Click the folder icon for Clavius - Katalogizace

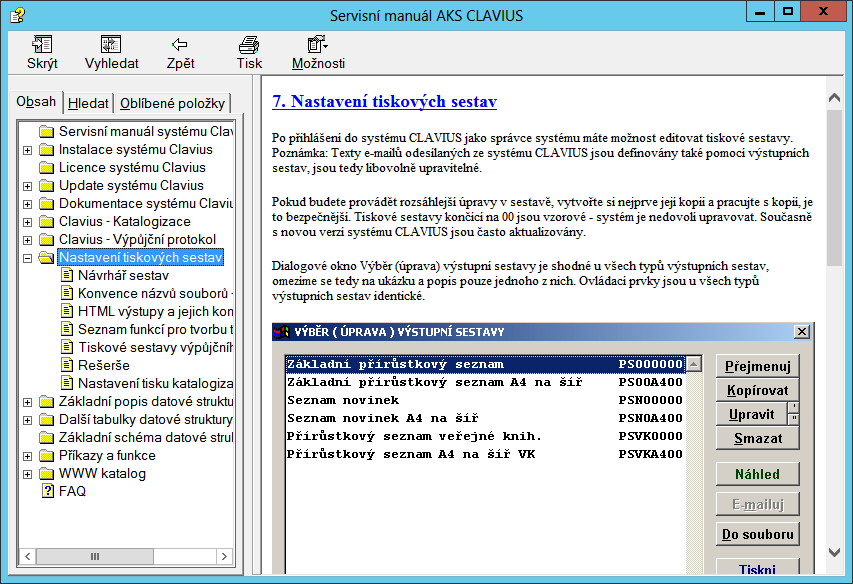(47, 221)
